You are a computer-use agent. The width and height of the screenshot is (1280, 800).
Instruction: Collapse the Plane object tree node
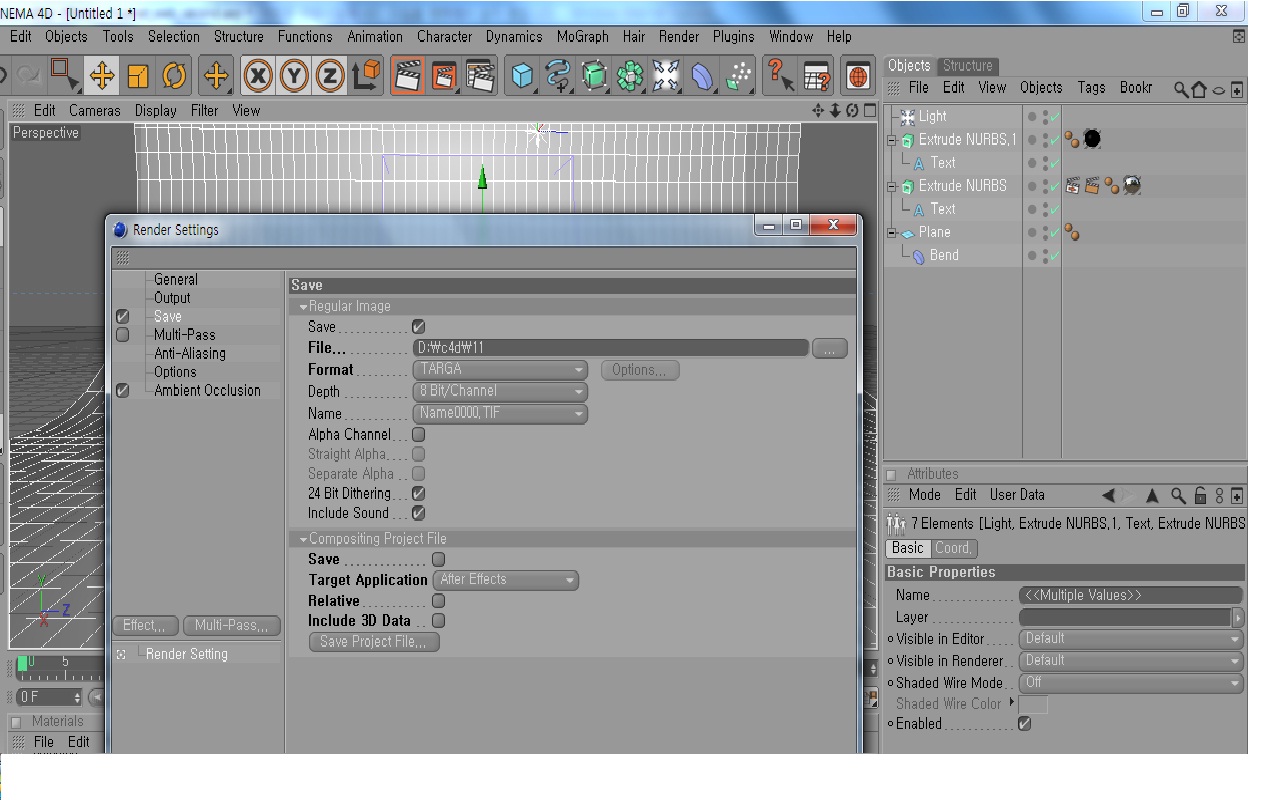(x=892, y=233)
